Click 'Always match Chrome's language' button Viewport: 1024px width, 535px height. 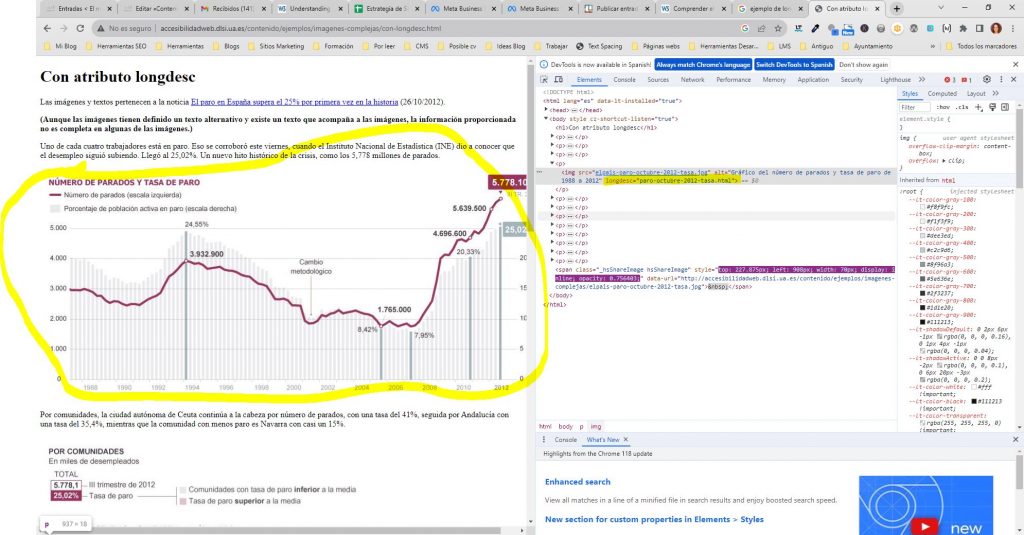703,65
